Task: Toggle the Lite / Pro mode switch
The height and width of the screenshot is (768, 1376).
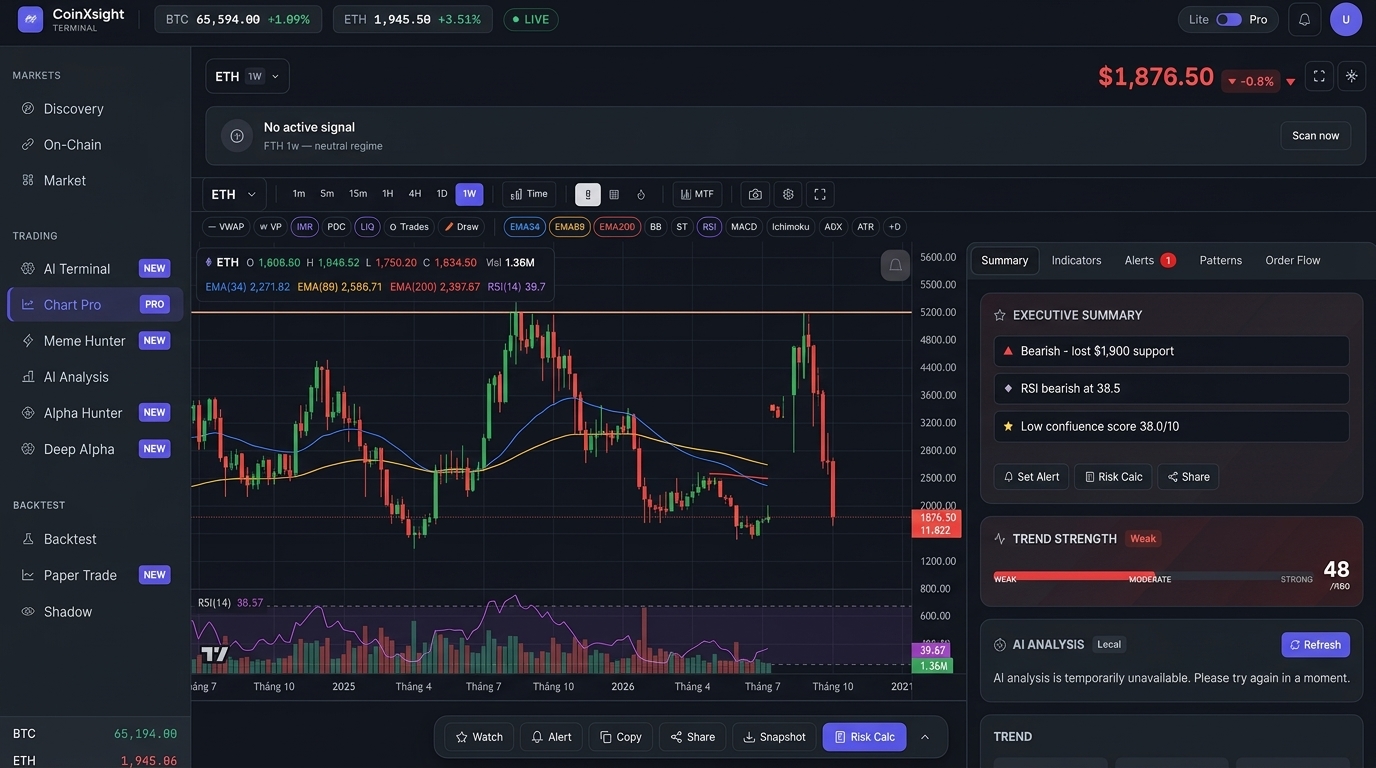Action: click(x=1229, y=19)
